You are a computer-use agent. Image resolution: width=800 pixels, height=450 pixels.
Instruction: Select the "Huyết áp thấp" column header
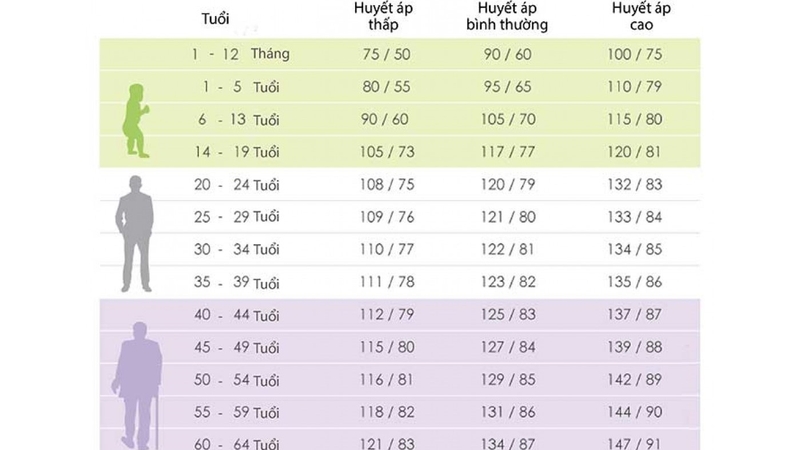click(x=385, y=18)
